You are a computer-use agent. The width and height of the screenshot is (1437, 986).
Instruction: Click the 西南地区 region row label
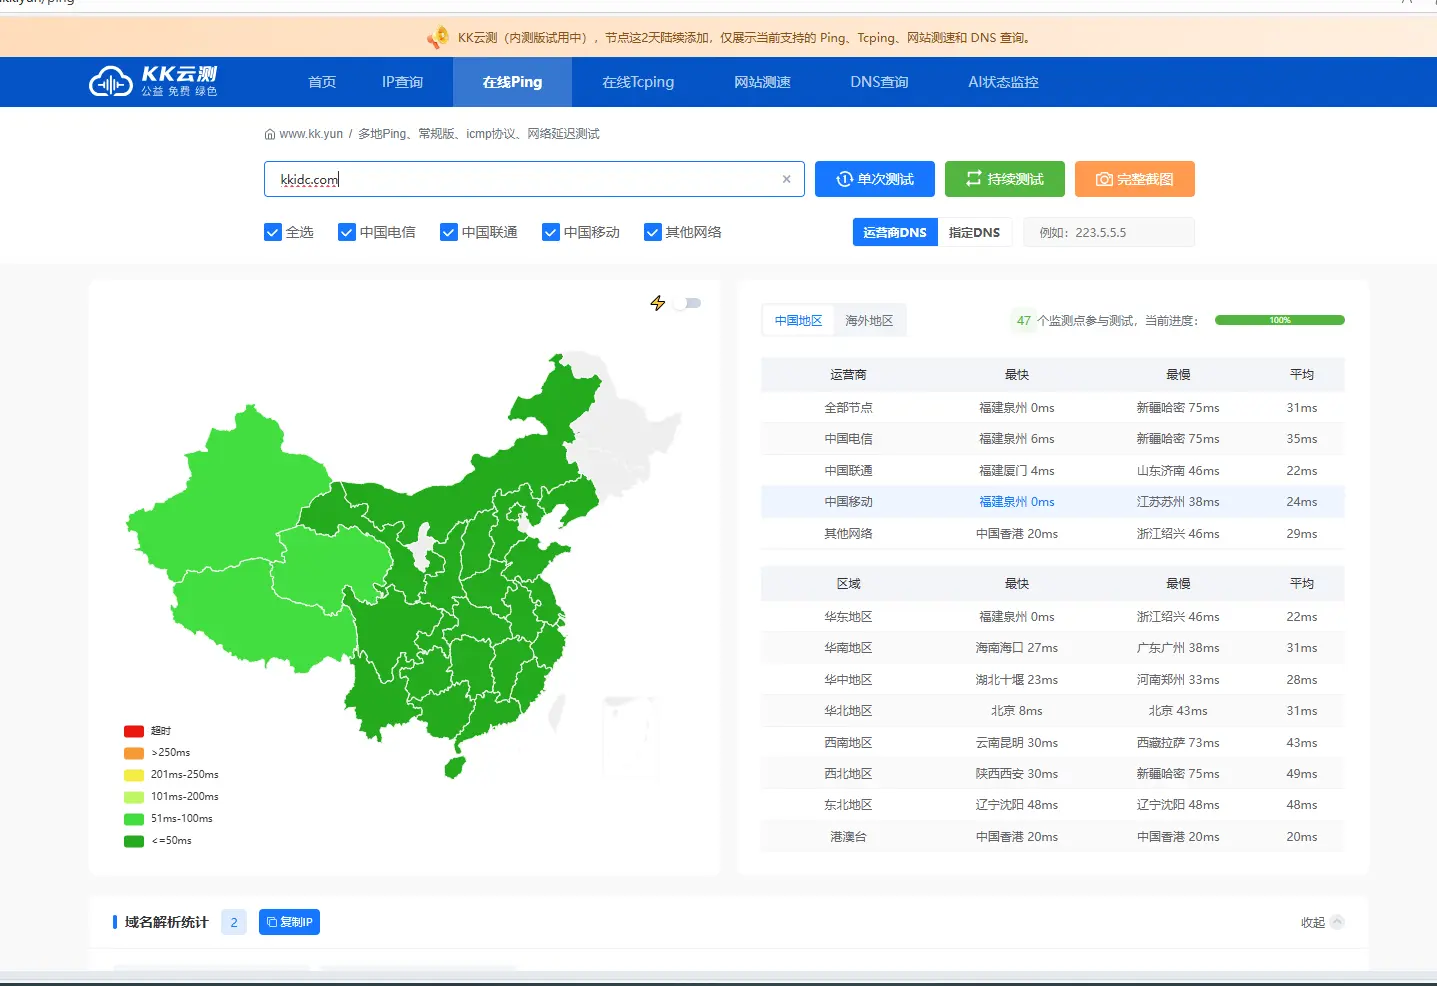click(x=848, y=743)
